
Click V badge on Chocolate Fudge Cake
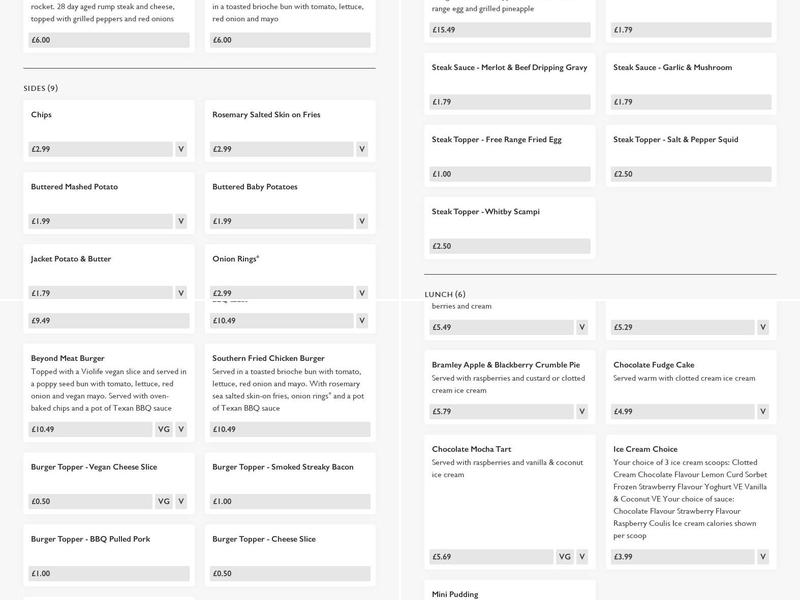pos(763,411)
